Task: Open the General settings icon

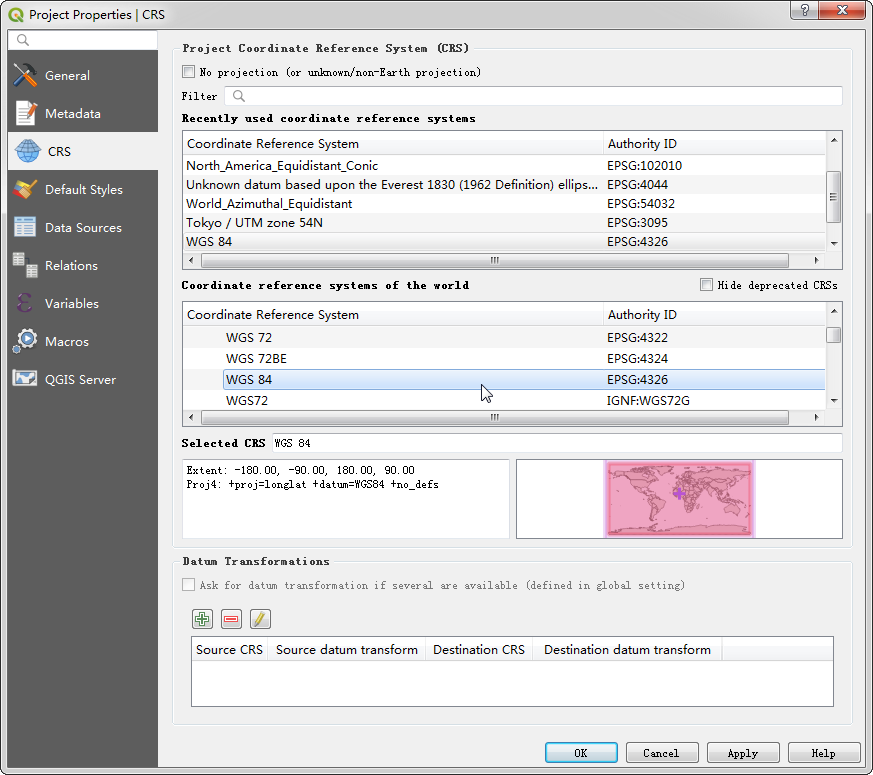Action: click(x=25, y=75)
